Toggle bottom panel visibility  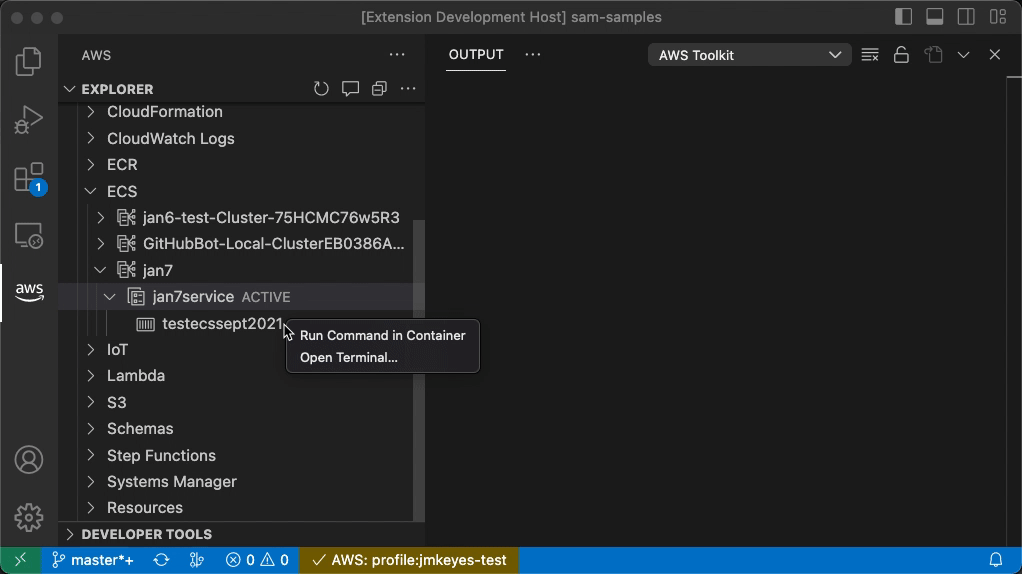click(x=935, y=17)
